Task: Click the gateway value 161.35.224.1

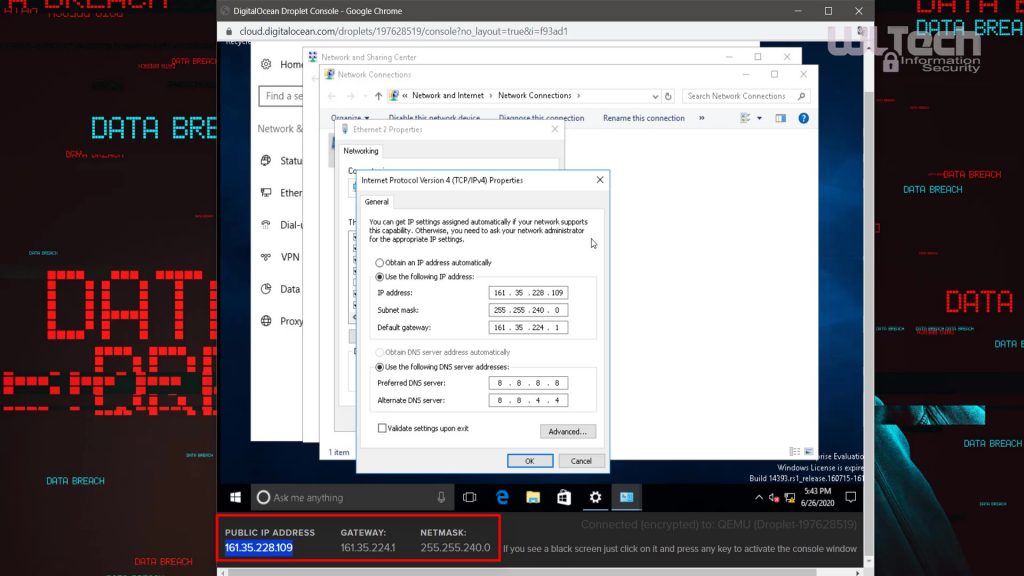Action: [368, 547]
